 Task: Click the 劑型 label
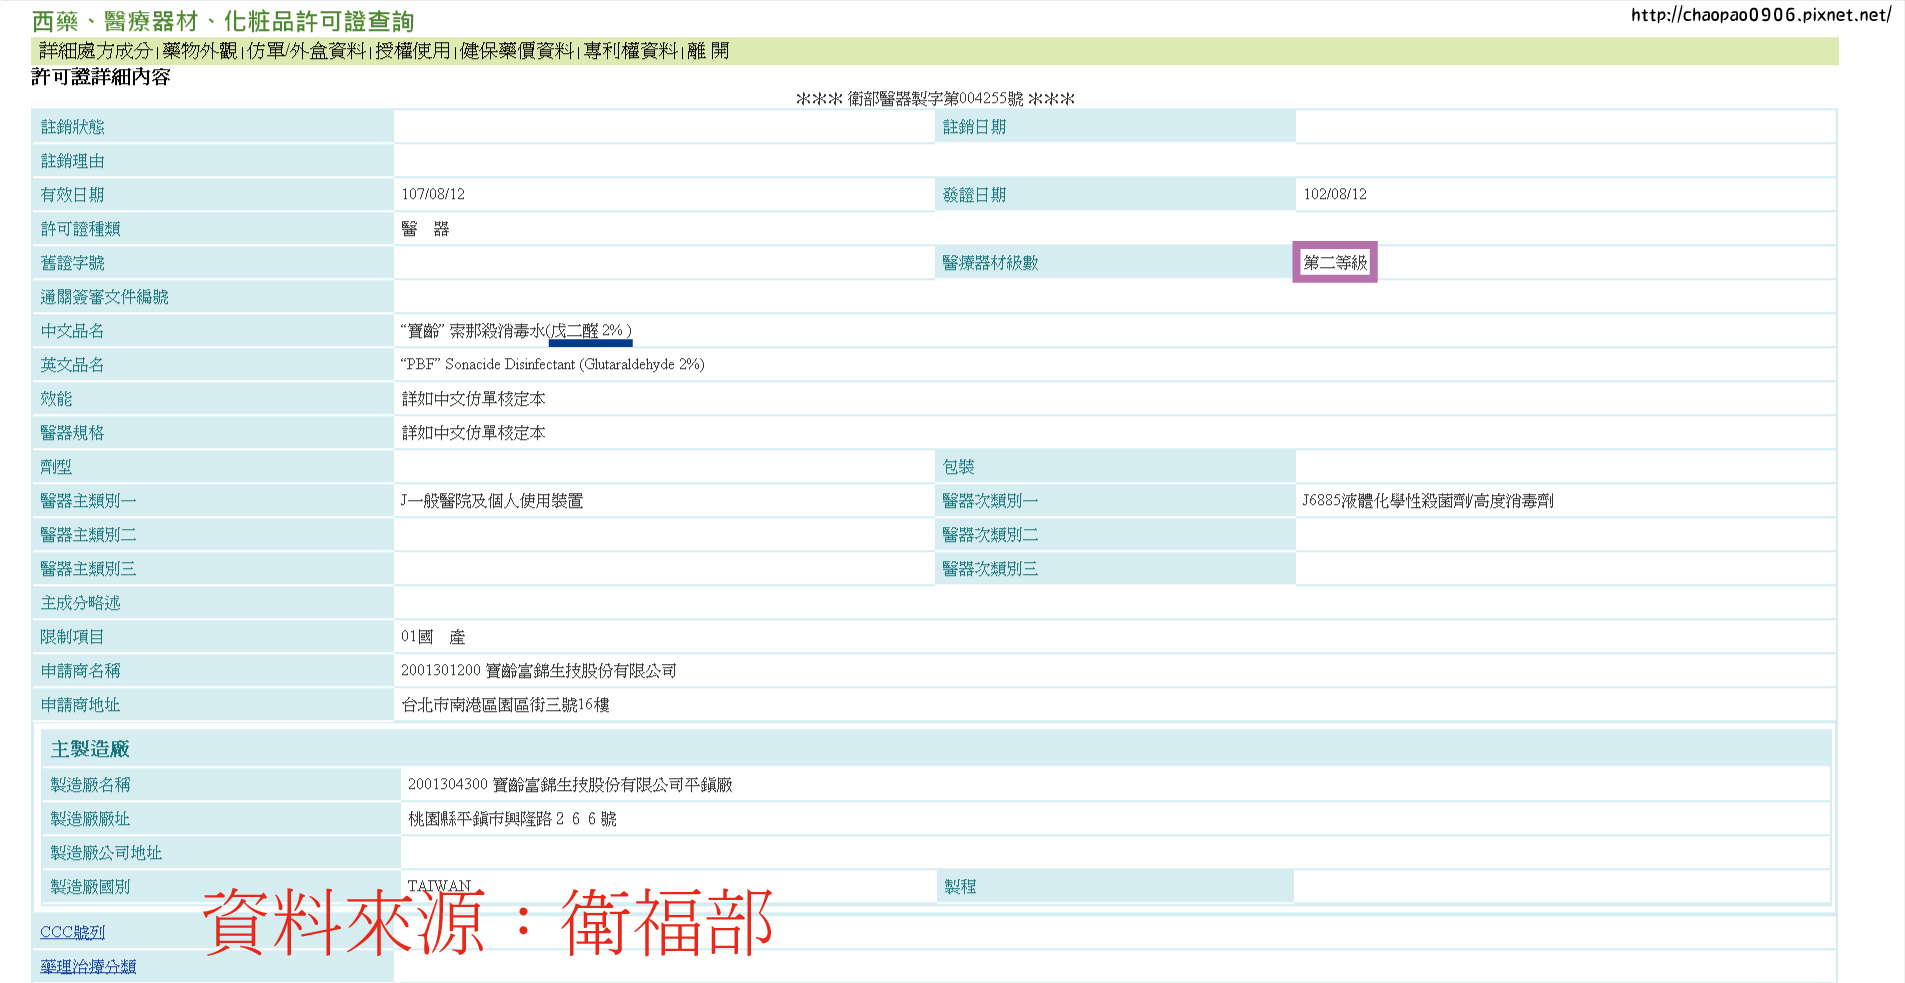click(x=57, y=467)
